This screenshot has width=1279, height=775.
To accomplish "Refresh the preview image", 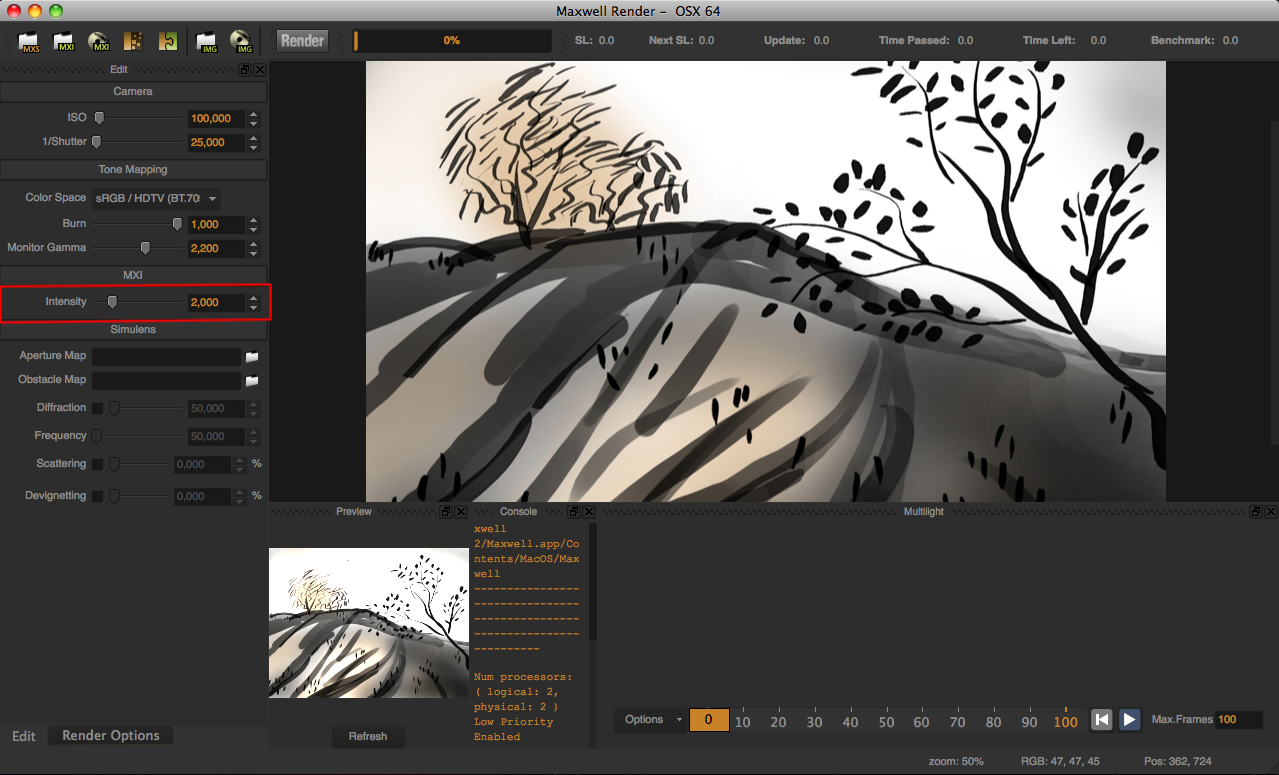I will [x=368, y=736].
